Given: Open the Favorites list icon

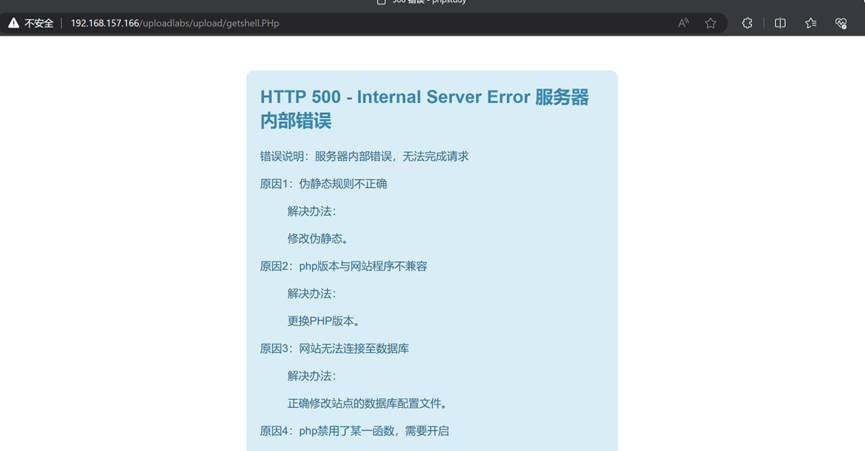Looking at the screenshot, I should (810, 23).
